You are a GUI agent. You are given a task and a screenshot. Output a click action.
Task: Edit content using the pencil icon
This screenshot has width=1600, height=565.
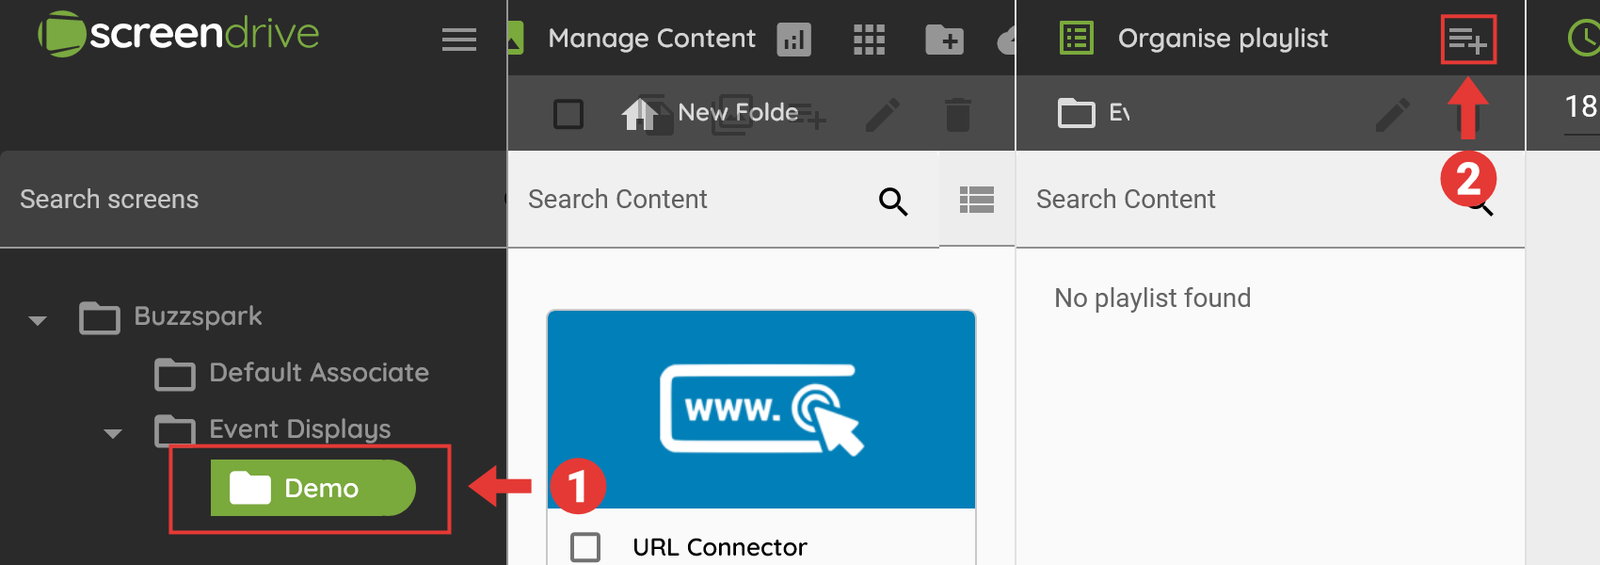(x=882, y=115)
